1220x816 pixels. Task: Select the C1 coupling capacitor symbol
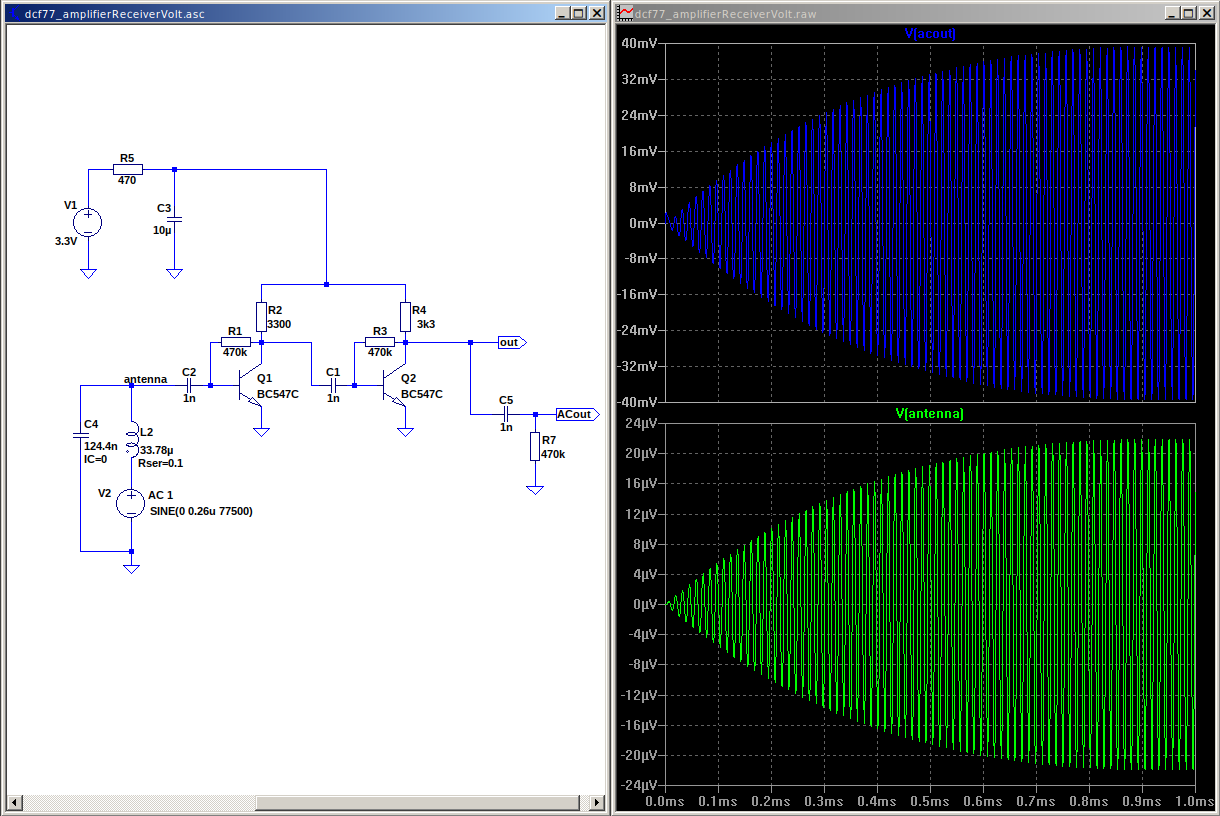tap(333, 384)
